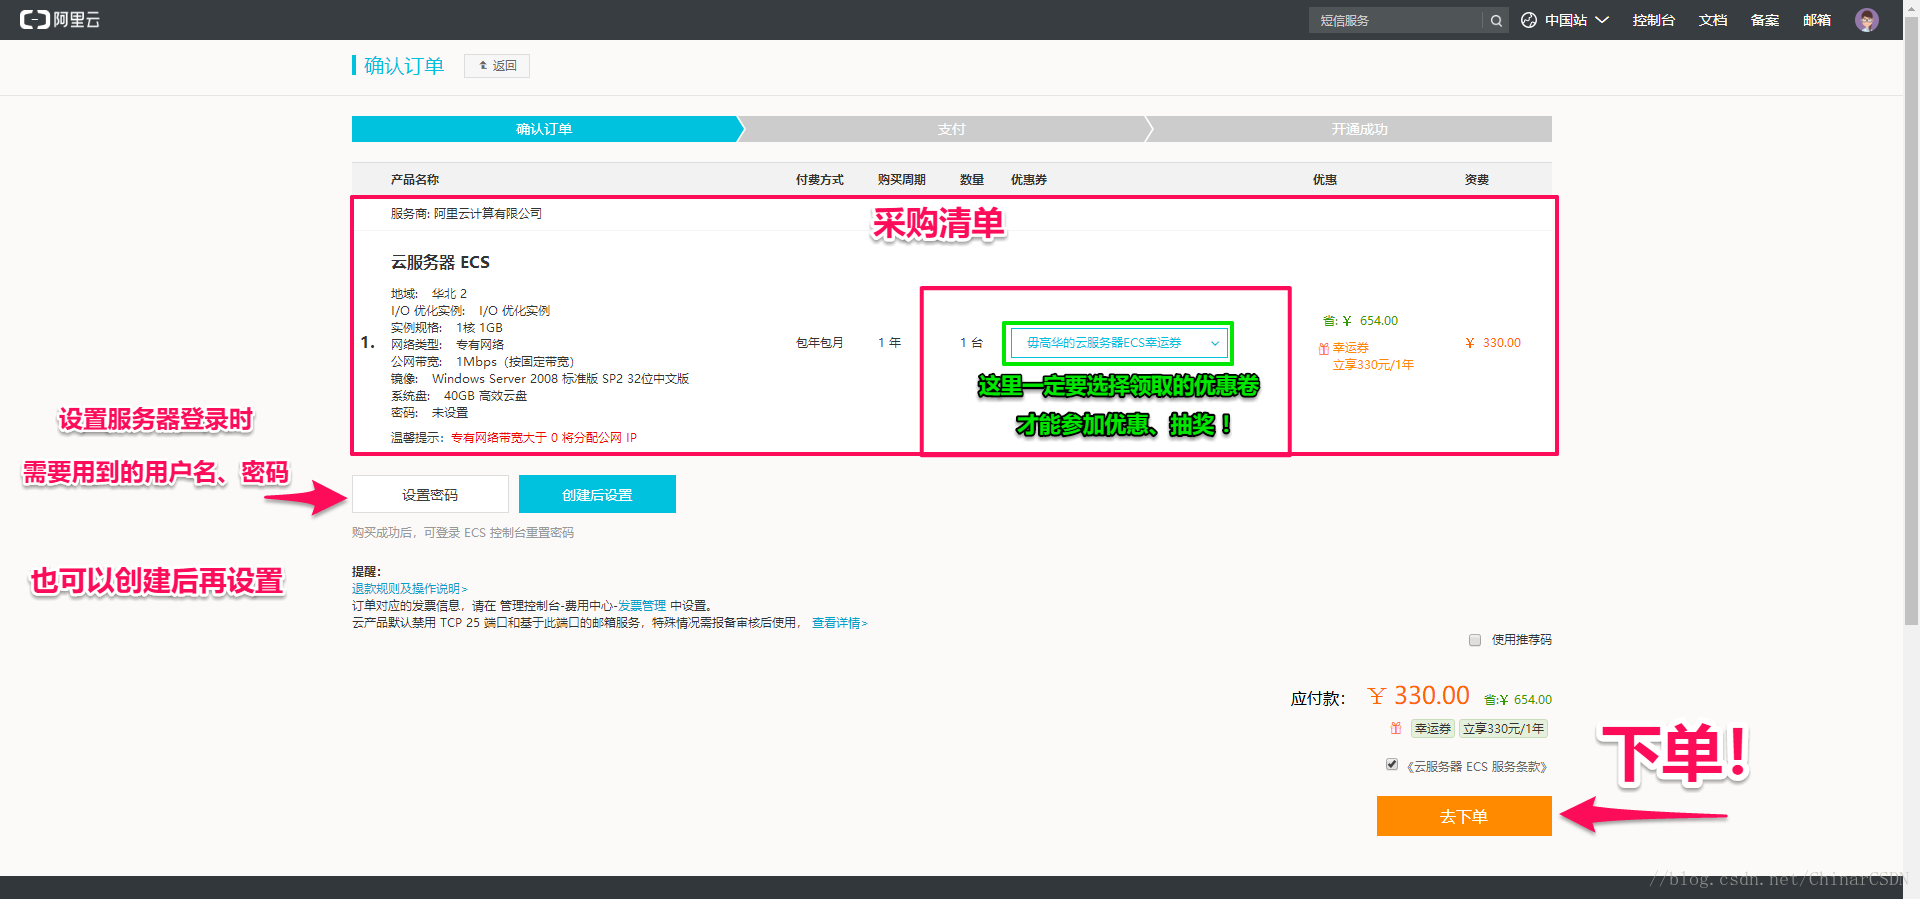Click the 服务商: 阿里云计算有限公司 text
This screenshot has width=1920, height=899.
(x=466, y=213)
